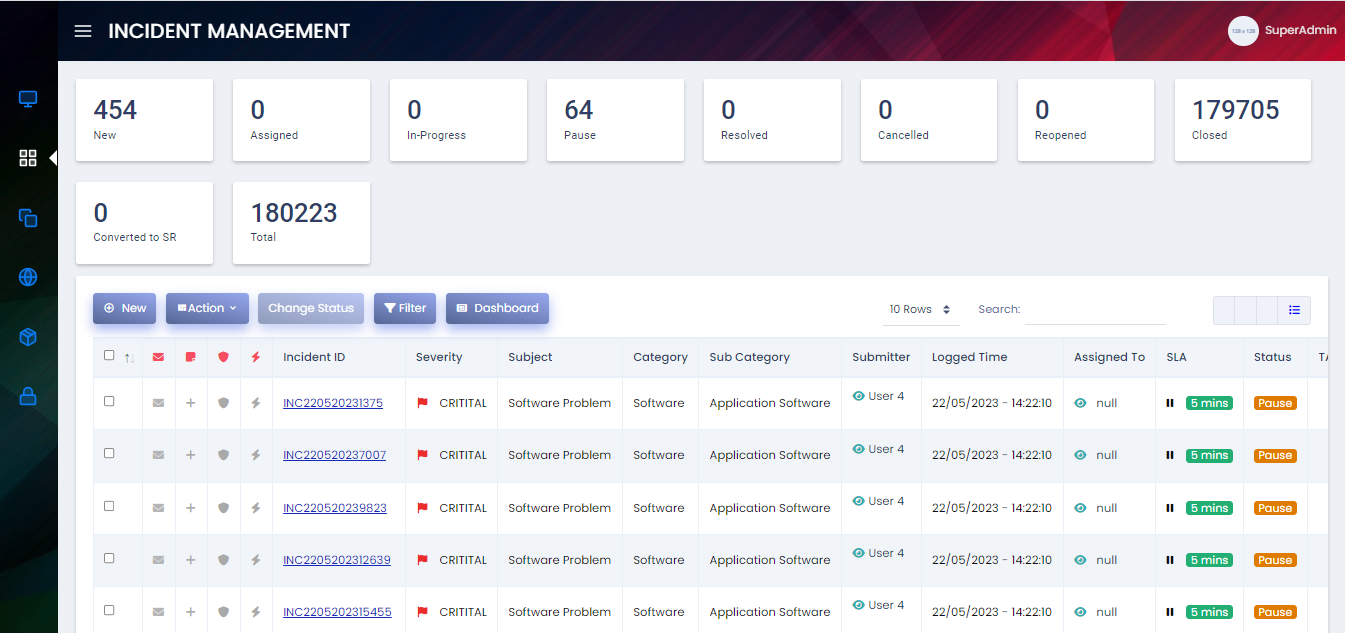The height and width of the screenshot is (633, 1345).
Task: Sort using the up-down arrows in table header
Action: pyautogui.click(x=129, y=358)
